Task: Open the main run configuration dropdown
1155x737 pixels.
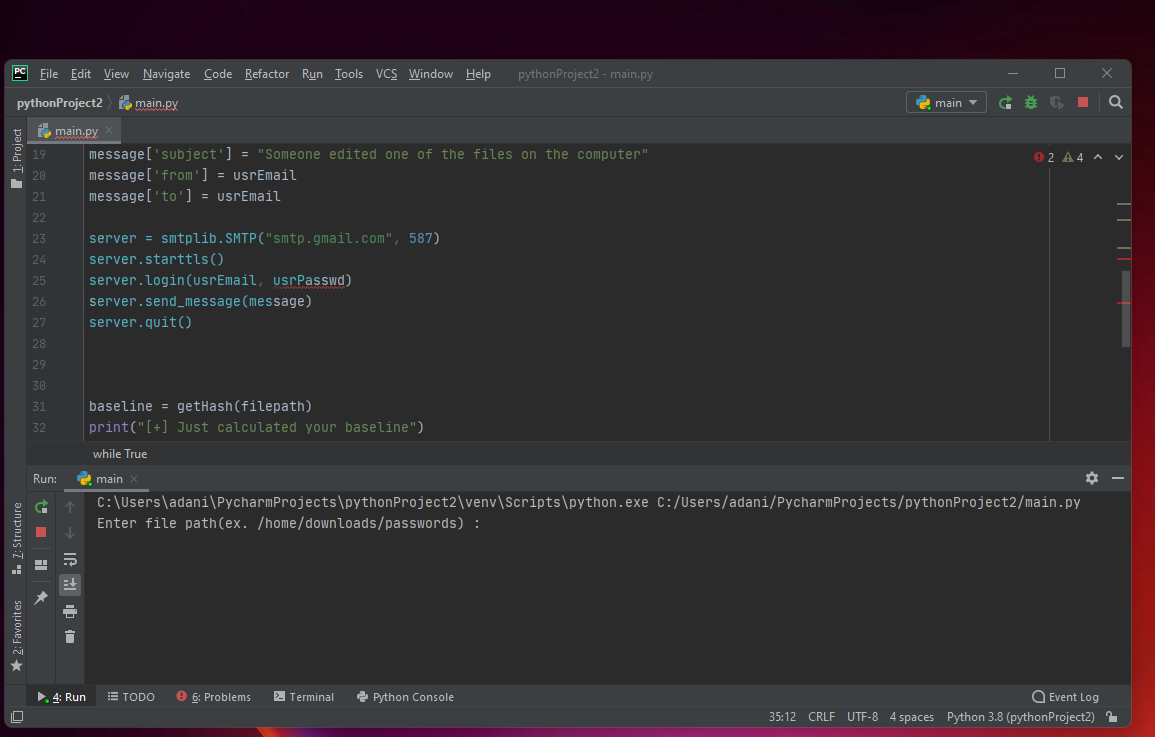Action: pyautogui.click(x=945, y=101)
